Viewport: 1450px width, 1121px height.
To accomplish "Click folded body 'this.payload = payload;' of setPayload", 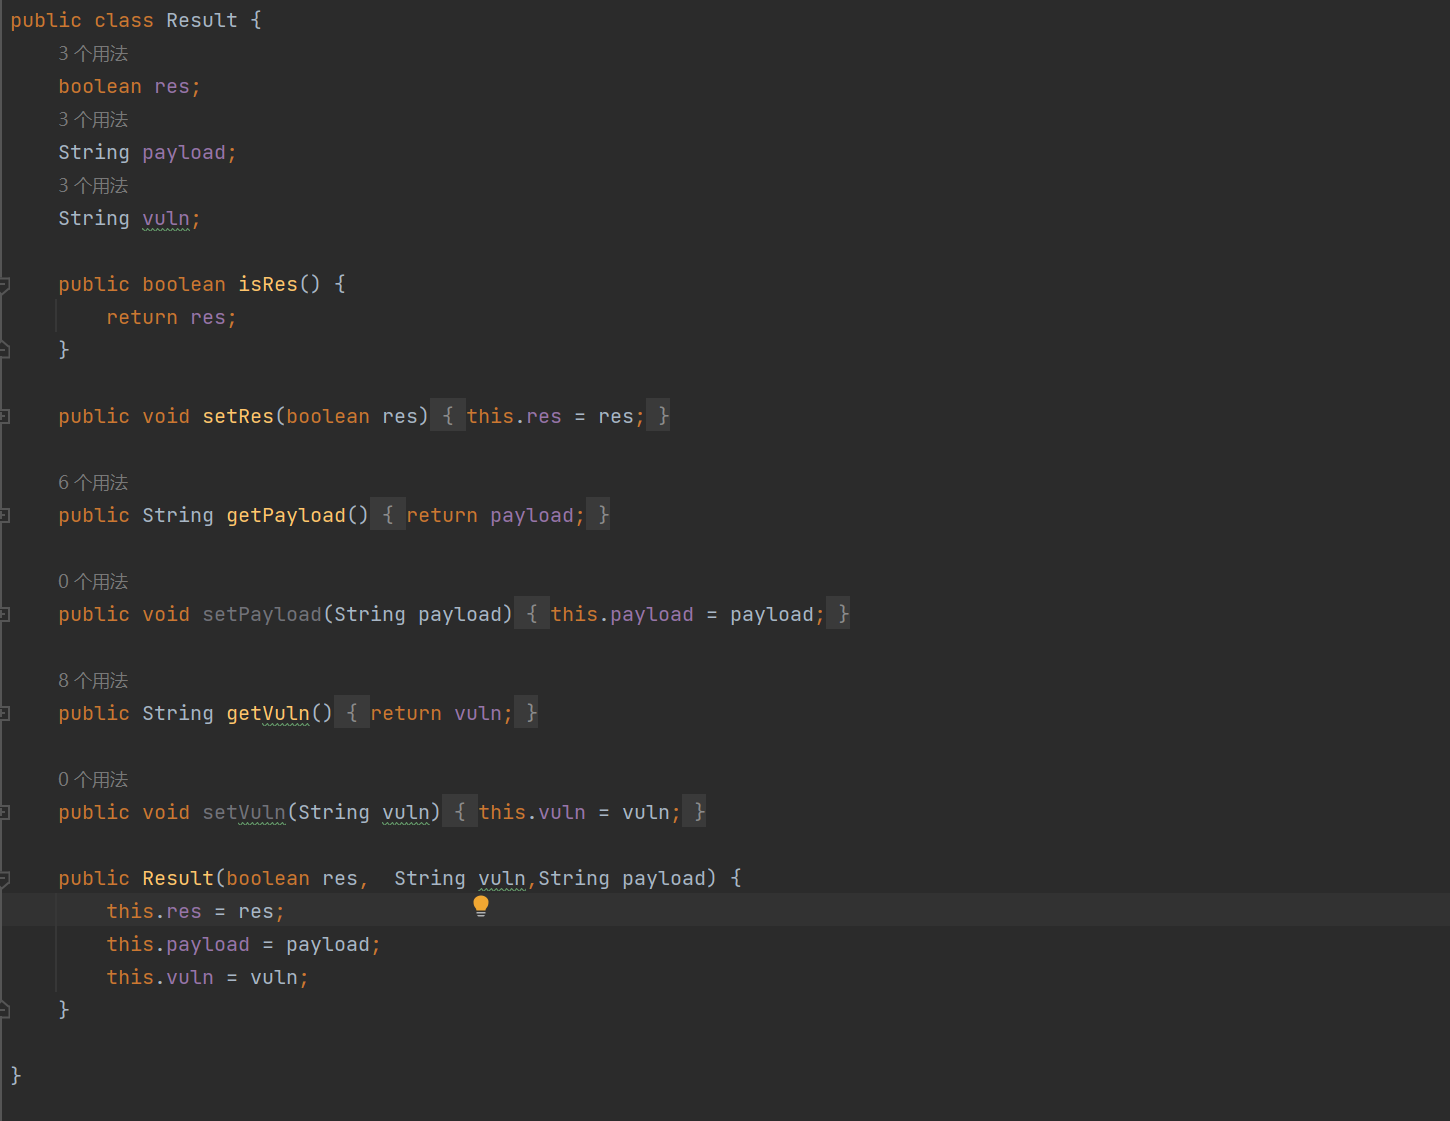I will (688, 614).
